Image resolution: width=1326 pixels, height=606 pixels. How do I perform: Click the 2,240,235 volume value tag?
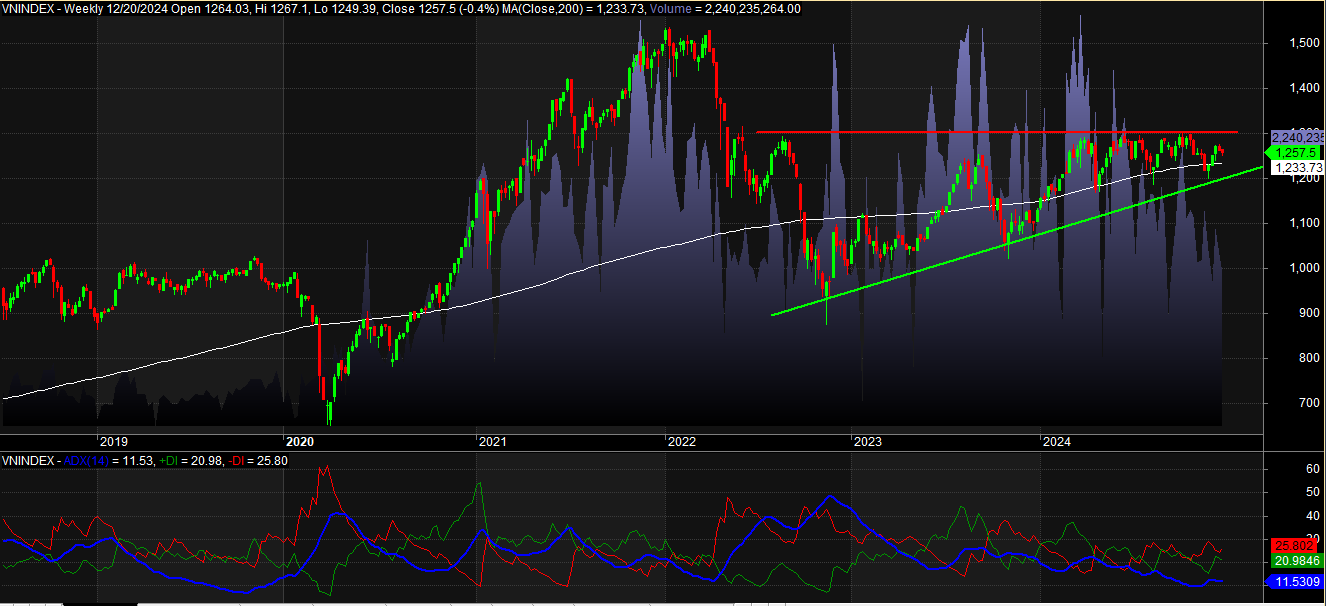[1296, 137]
